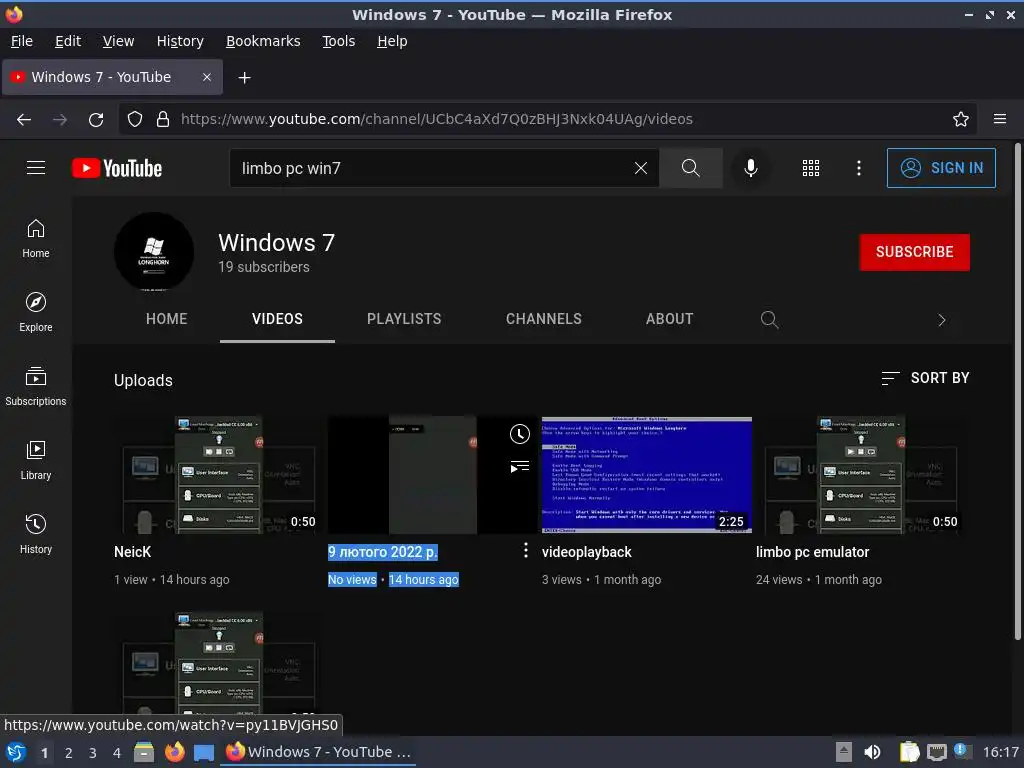Click the SIGN IN button
Image resolution: width=1024 pixels, height=768 pixels.
[941, 168]
